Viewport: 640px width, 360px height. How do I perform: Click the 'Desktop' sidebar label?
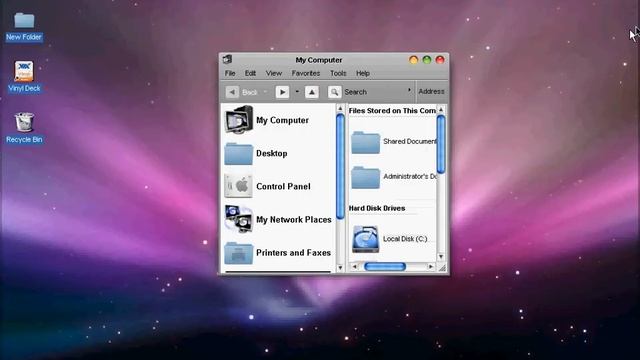pyautogui.click(x=272, y=153)
